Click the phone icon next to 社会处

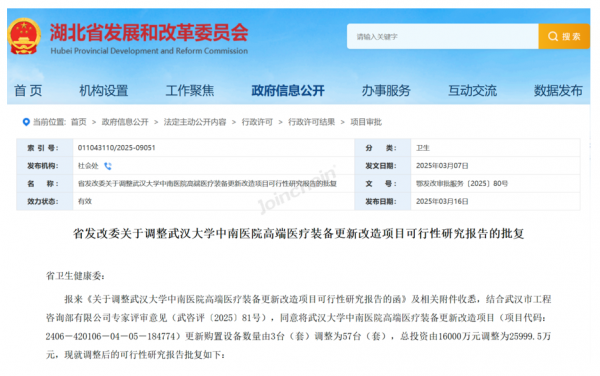pos(108,166)
